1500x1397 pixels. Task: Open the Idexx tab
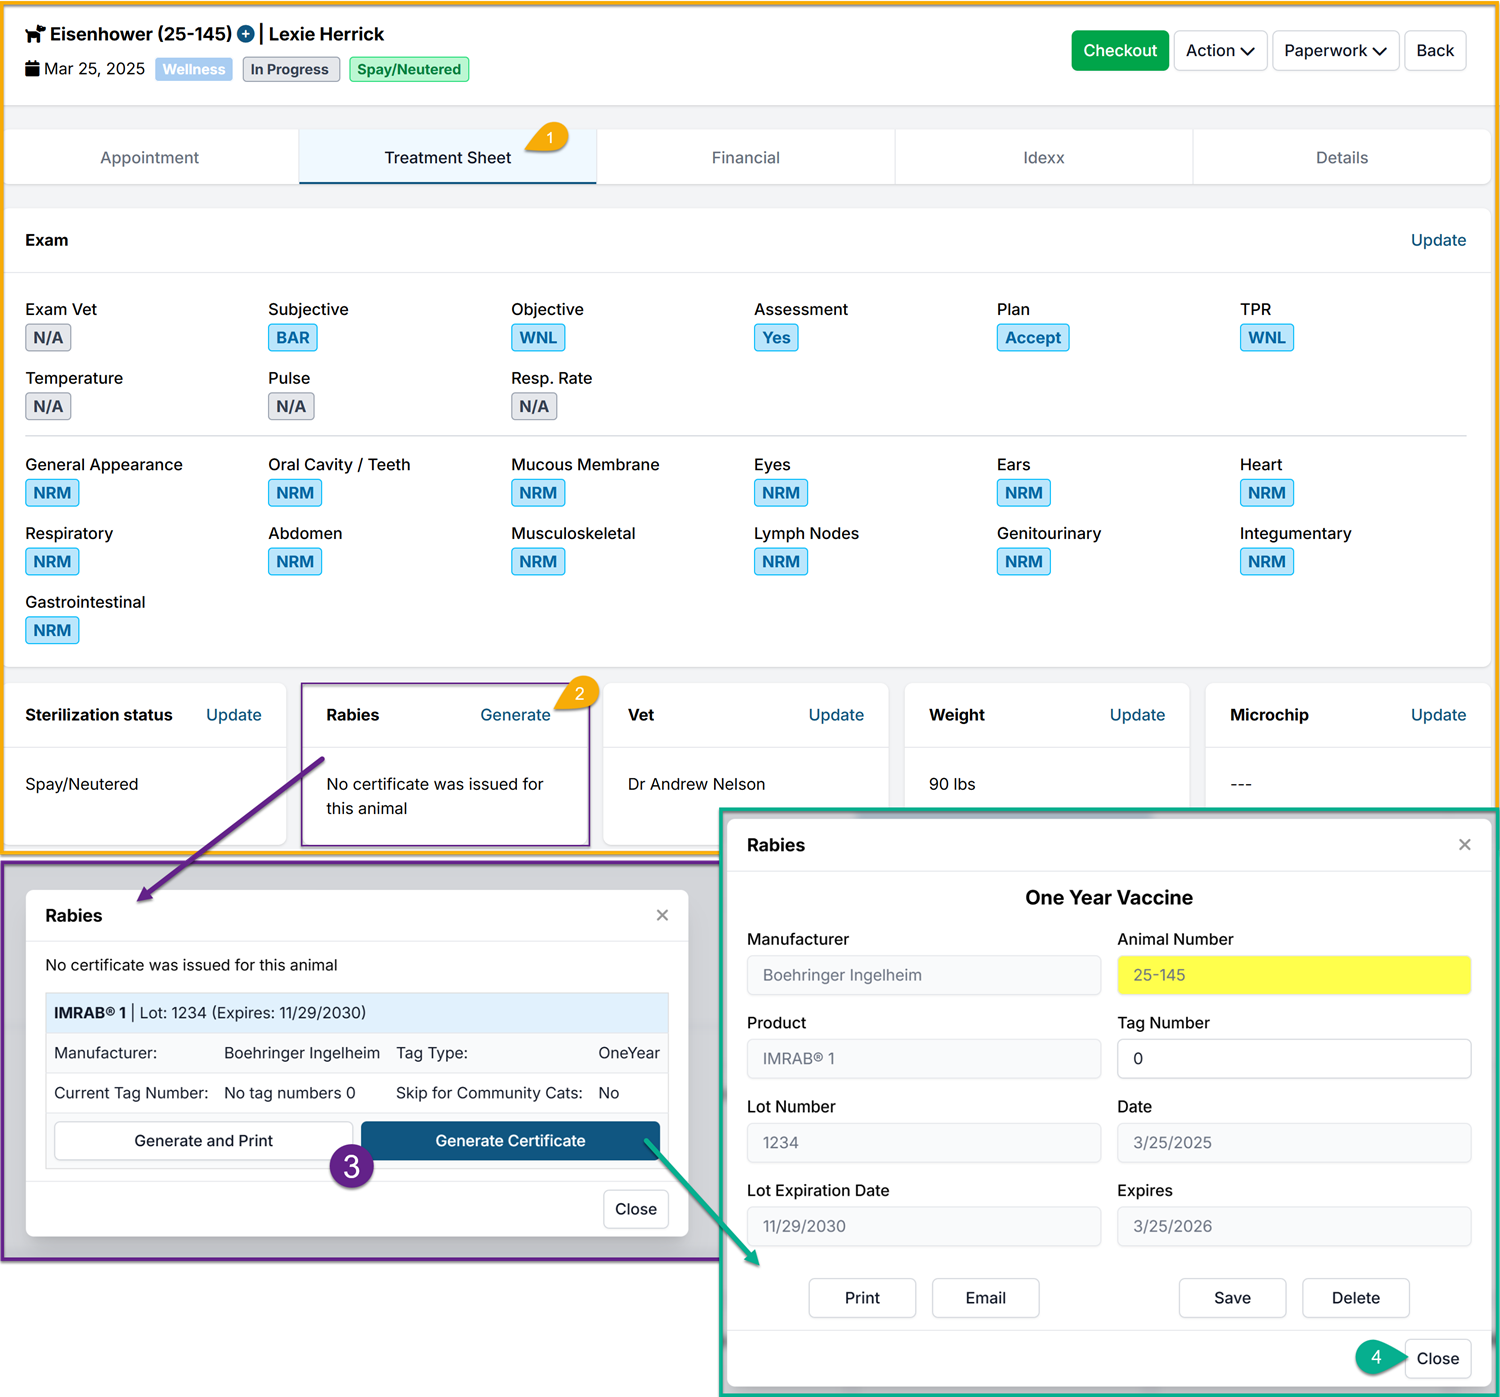pos(1043,158)
